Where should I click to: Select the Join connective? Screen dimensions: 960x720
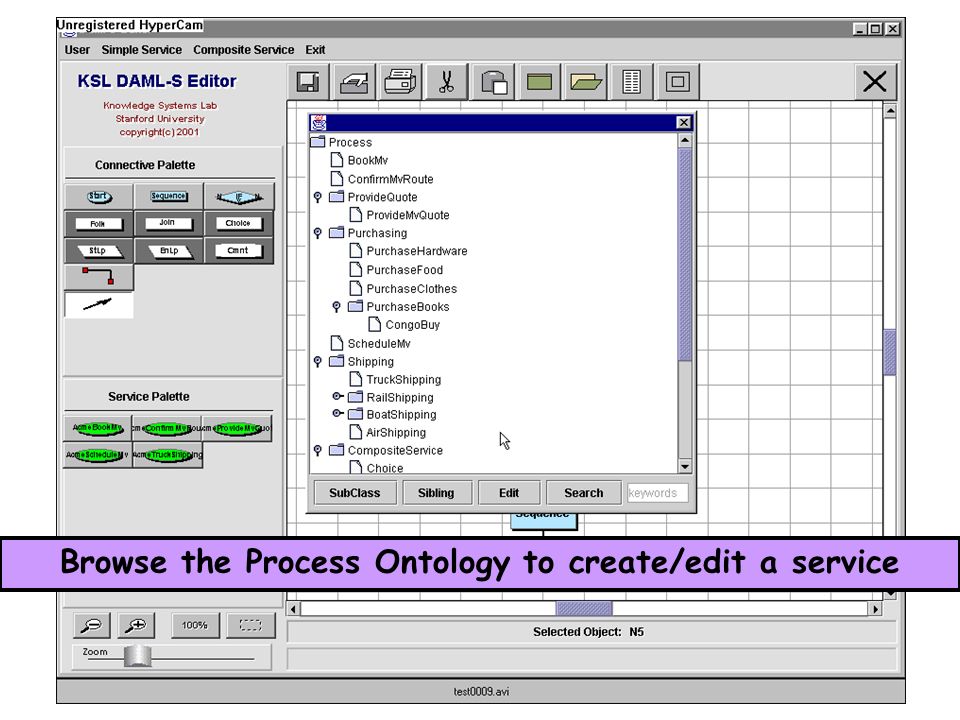[168, 223]
